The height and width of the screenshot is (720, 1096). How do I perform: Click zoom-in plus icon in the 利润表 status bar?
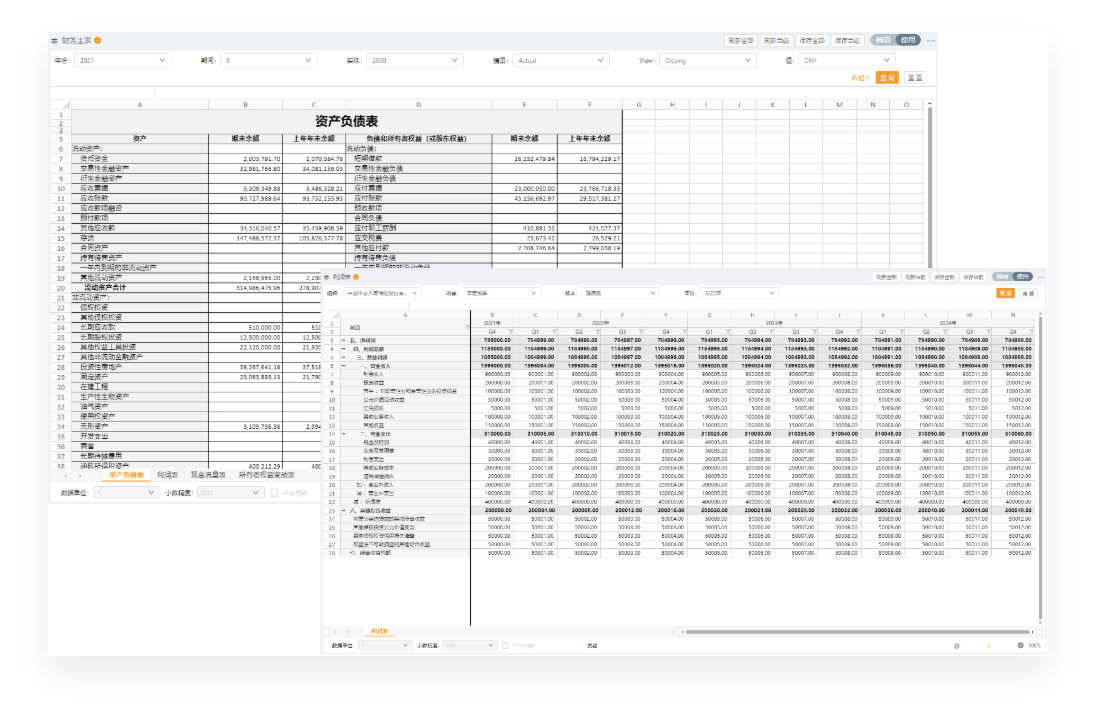coord(1020,645)
